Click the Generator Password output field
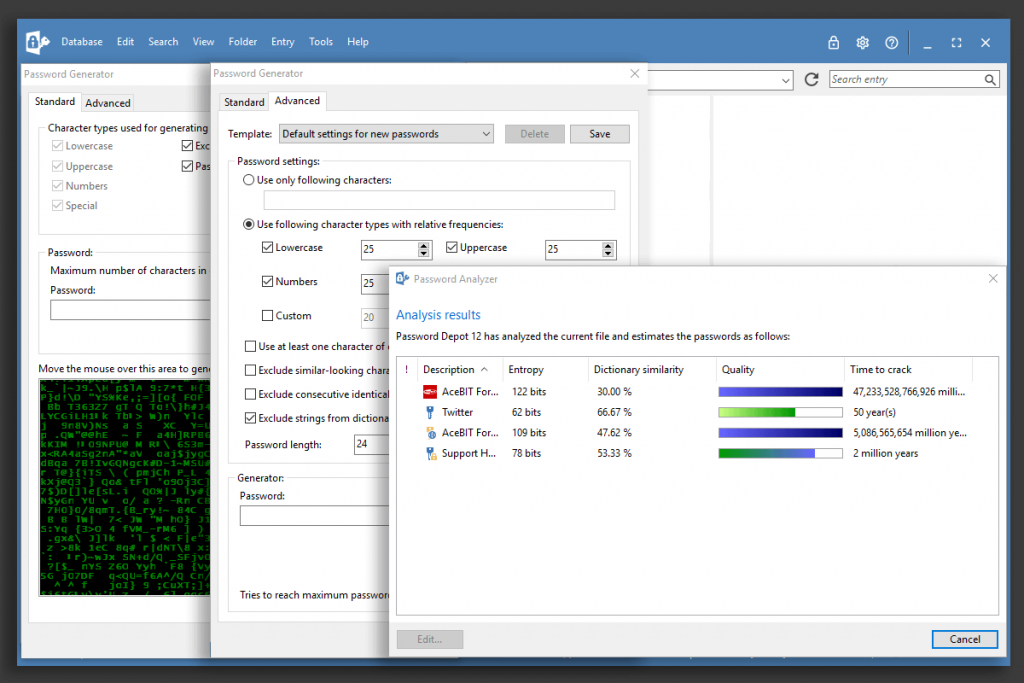Viewport: 1024px width, 683px height. coord(314,516)
